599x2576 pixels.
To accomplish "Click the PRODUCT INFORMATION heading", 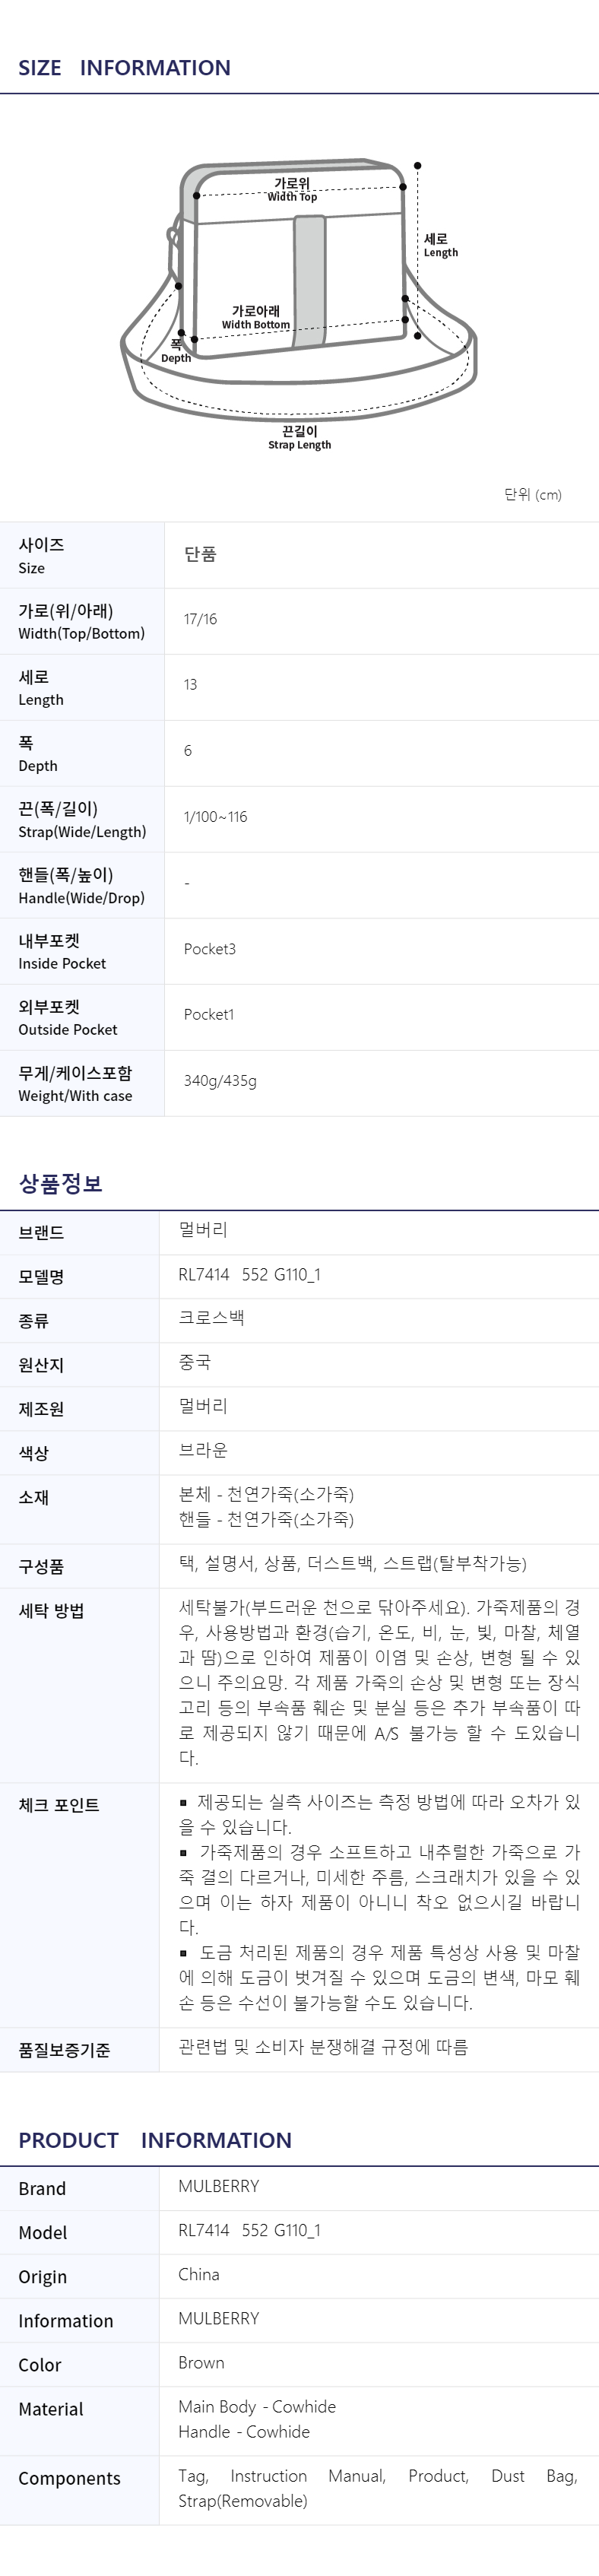I will tap(155, 2140).
